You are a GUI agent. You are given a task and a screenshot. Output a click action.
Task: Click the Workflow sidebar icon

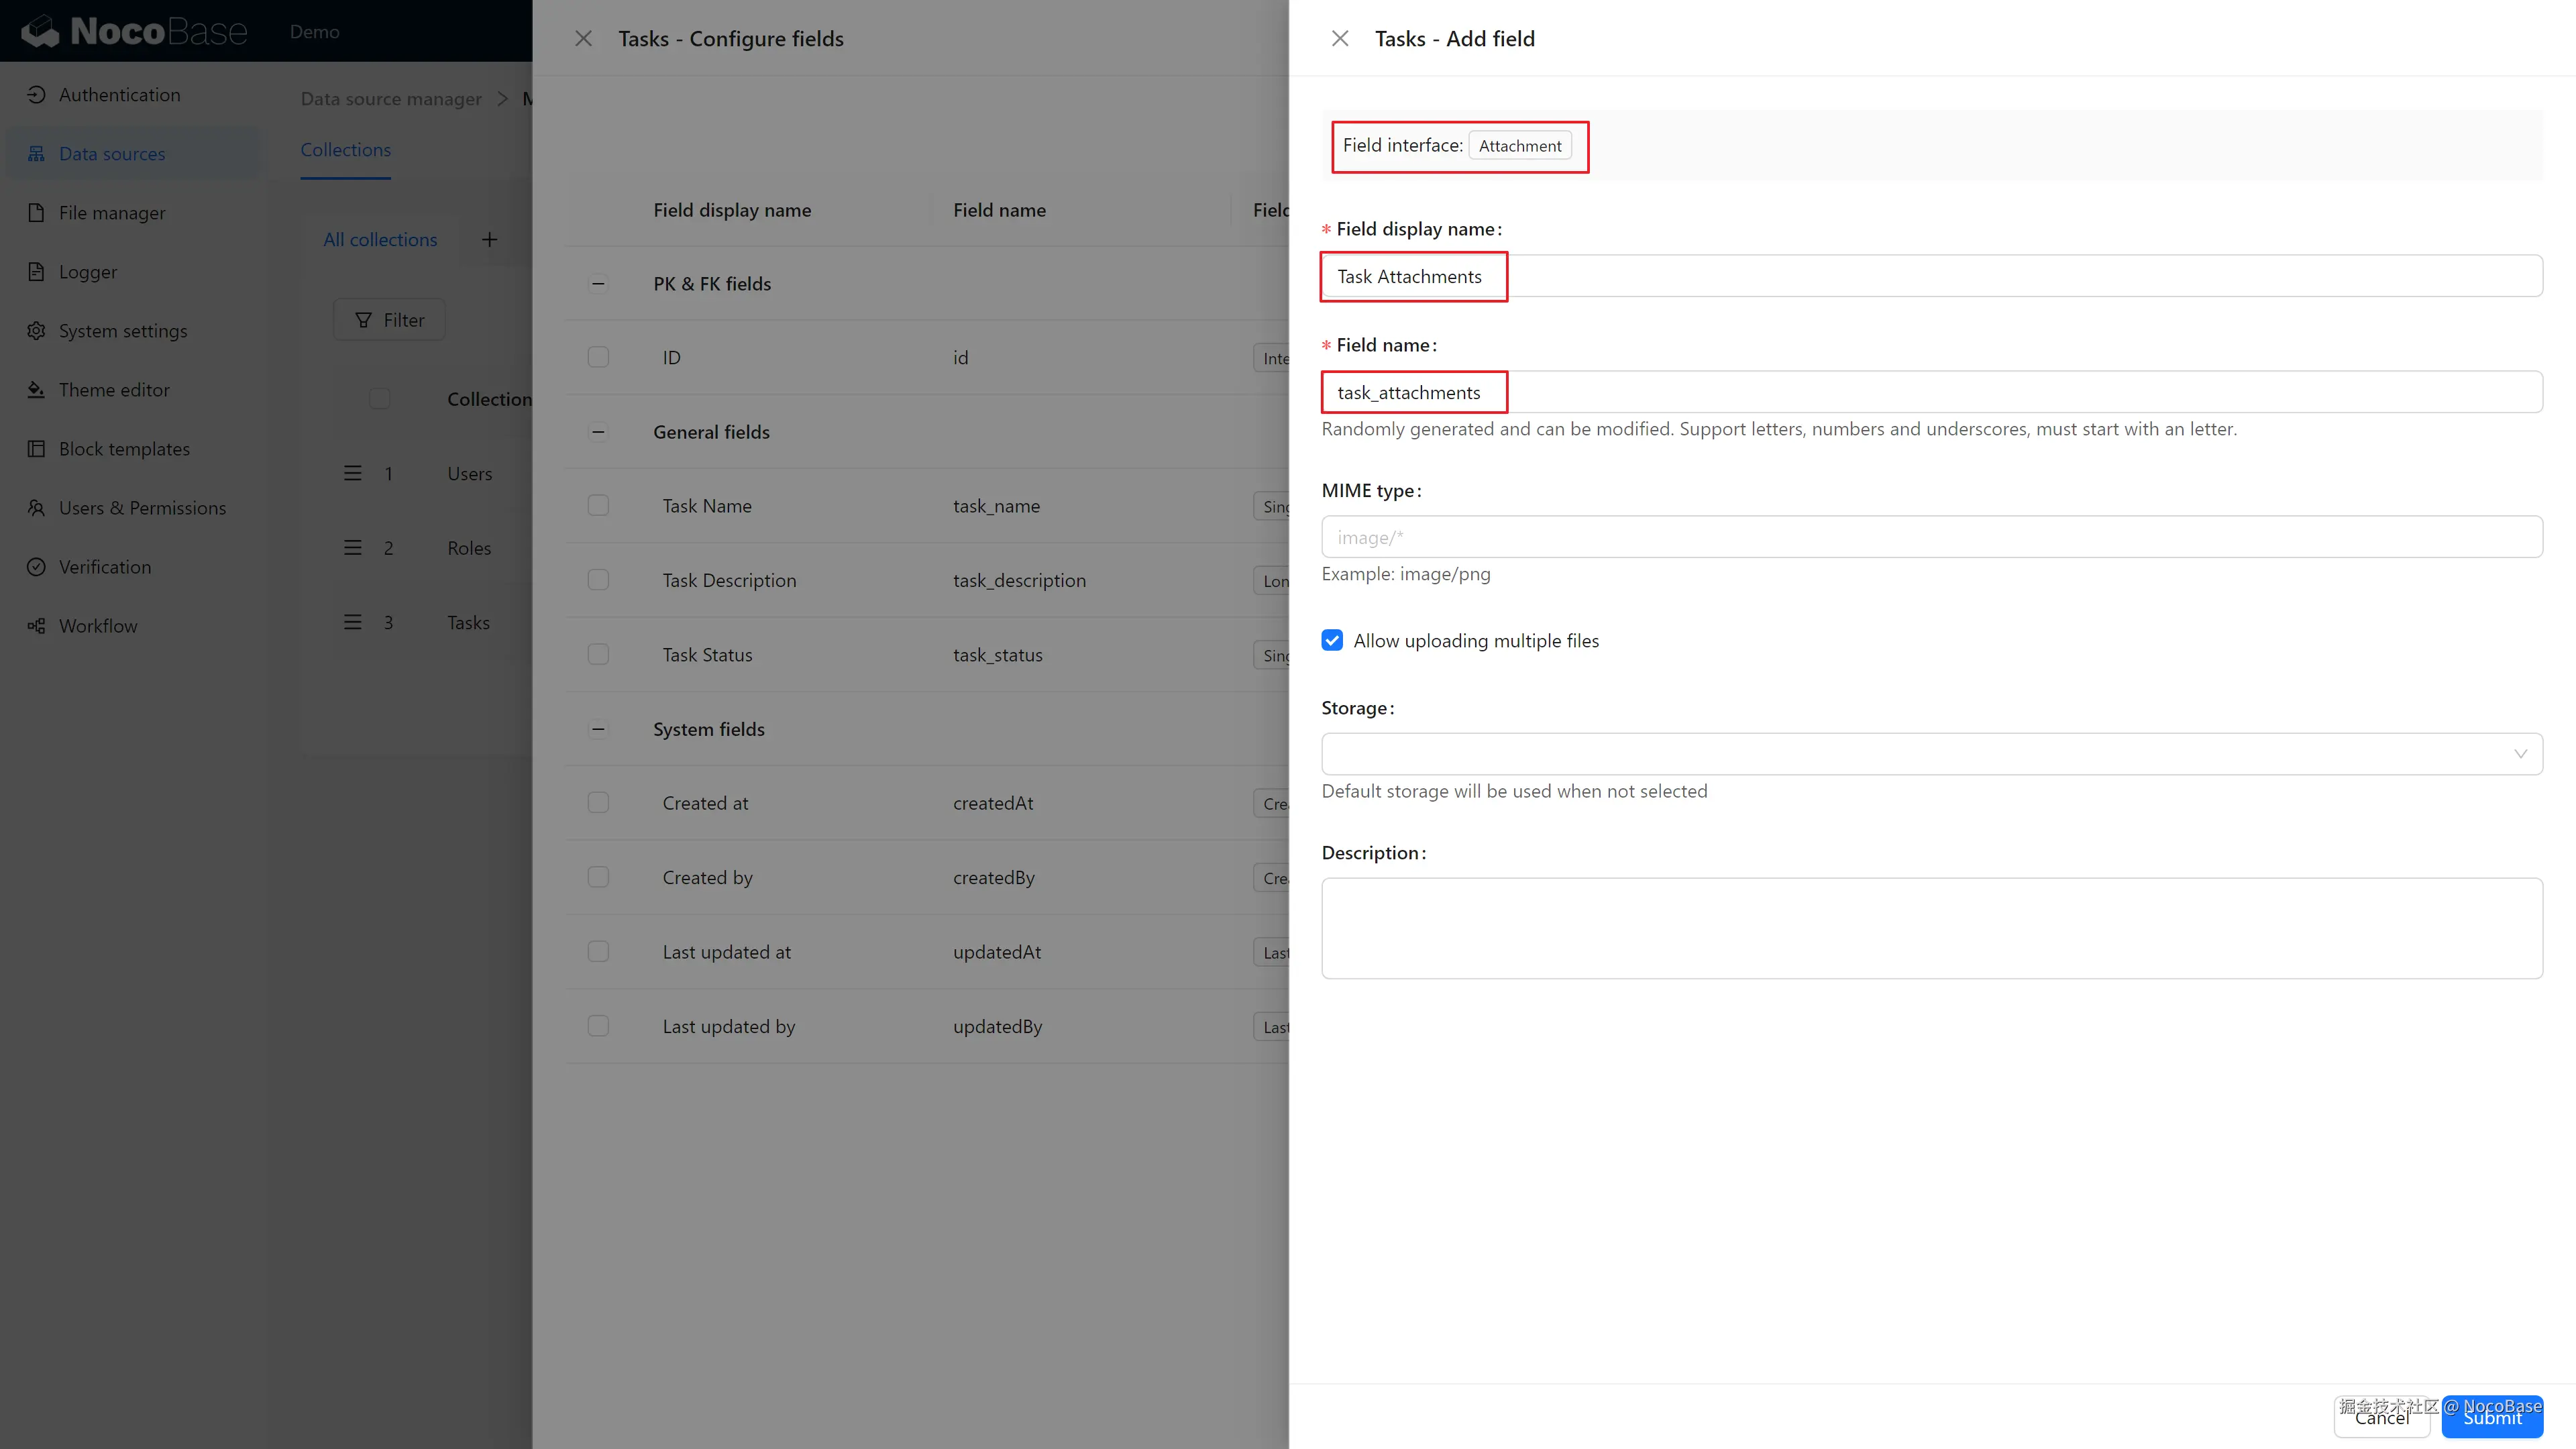pos(36,626)
